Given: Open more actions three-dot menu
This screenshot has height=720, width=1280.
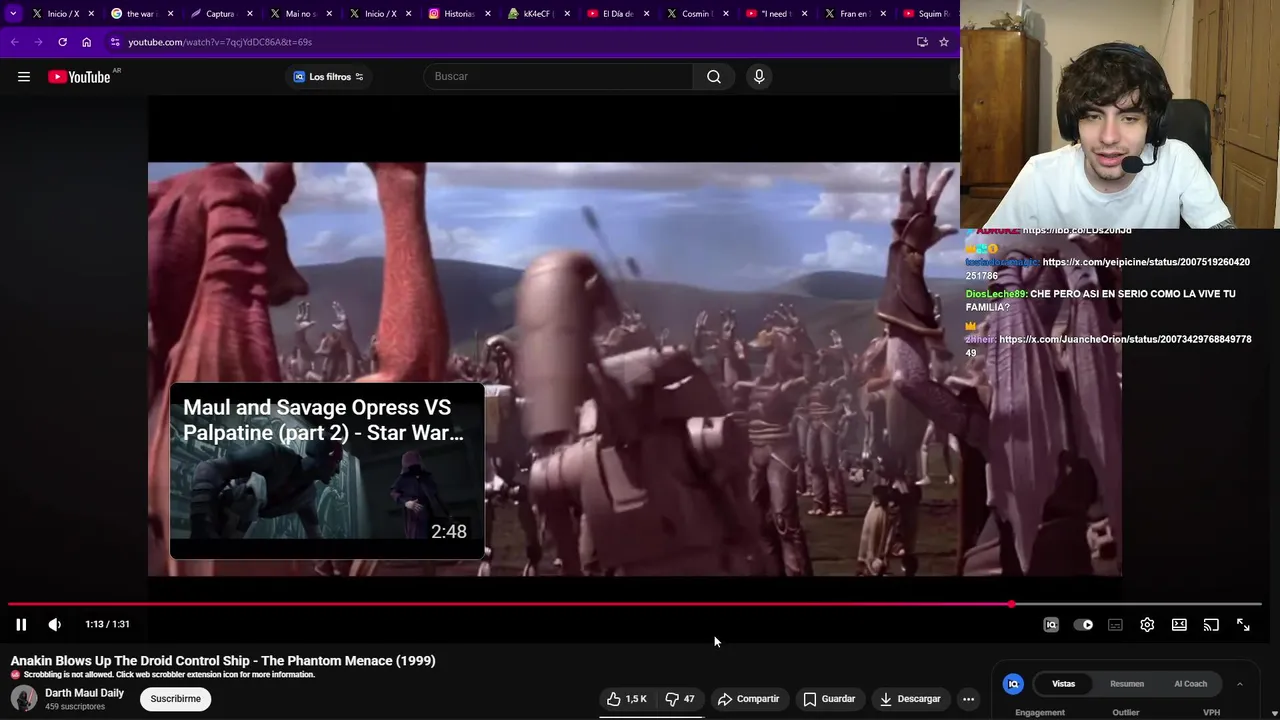Looking at the screenshot, I should click(x=968, y=699).
